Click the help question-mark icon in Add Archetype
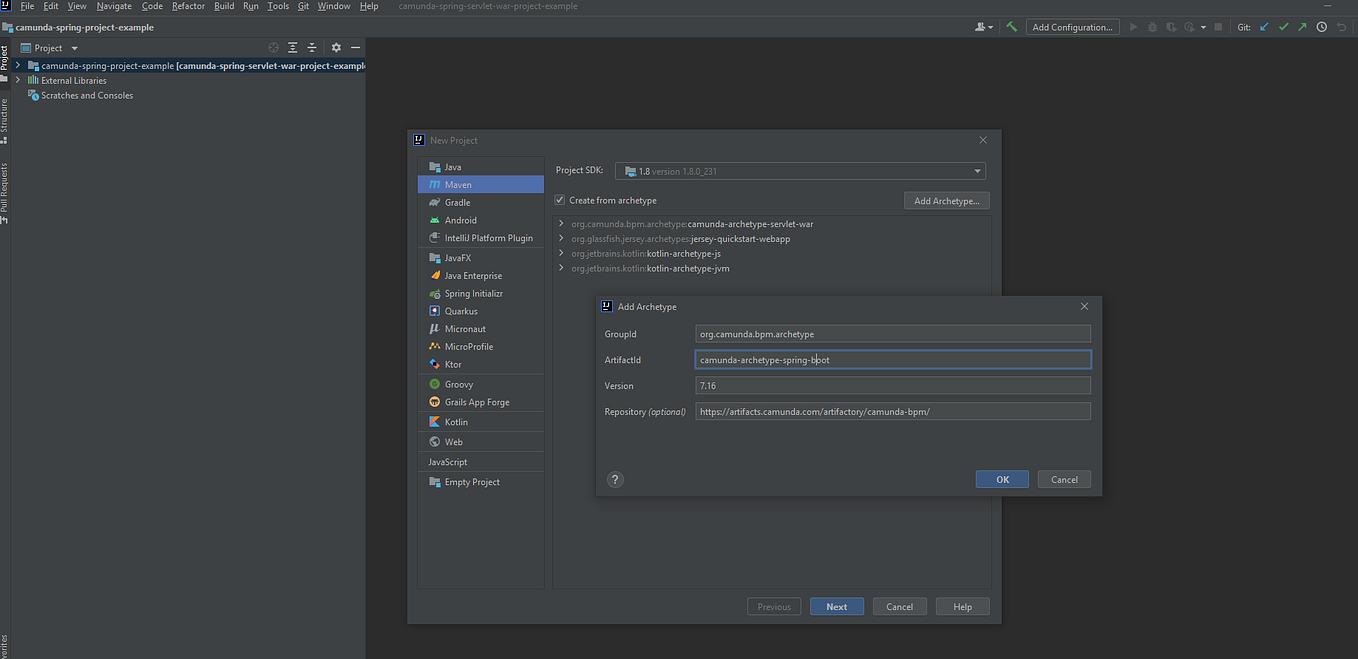This screenshot has height=659, width=1358. [614, 479]
